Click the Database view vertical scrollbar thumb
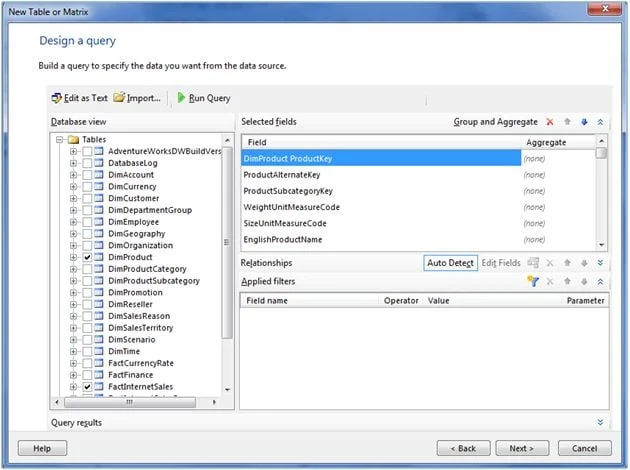 pos(227,242)
